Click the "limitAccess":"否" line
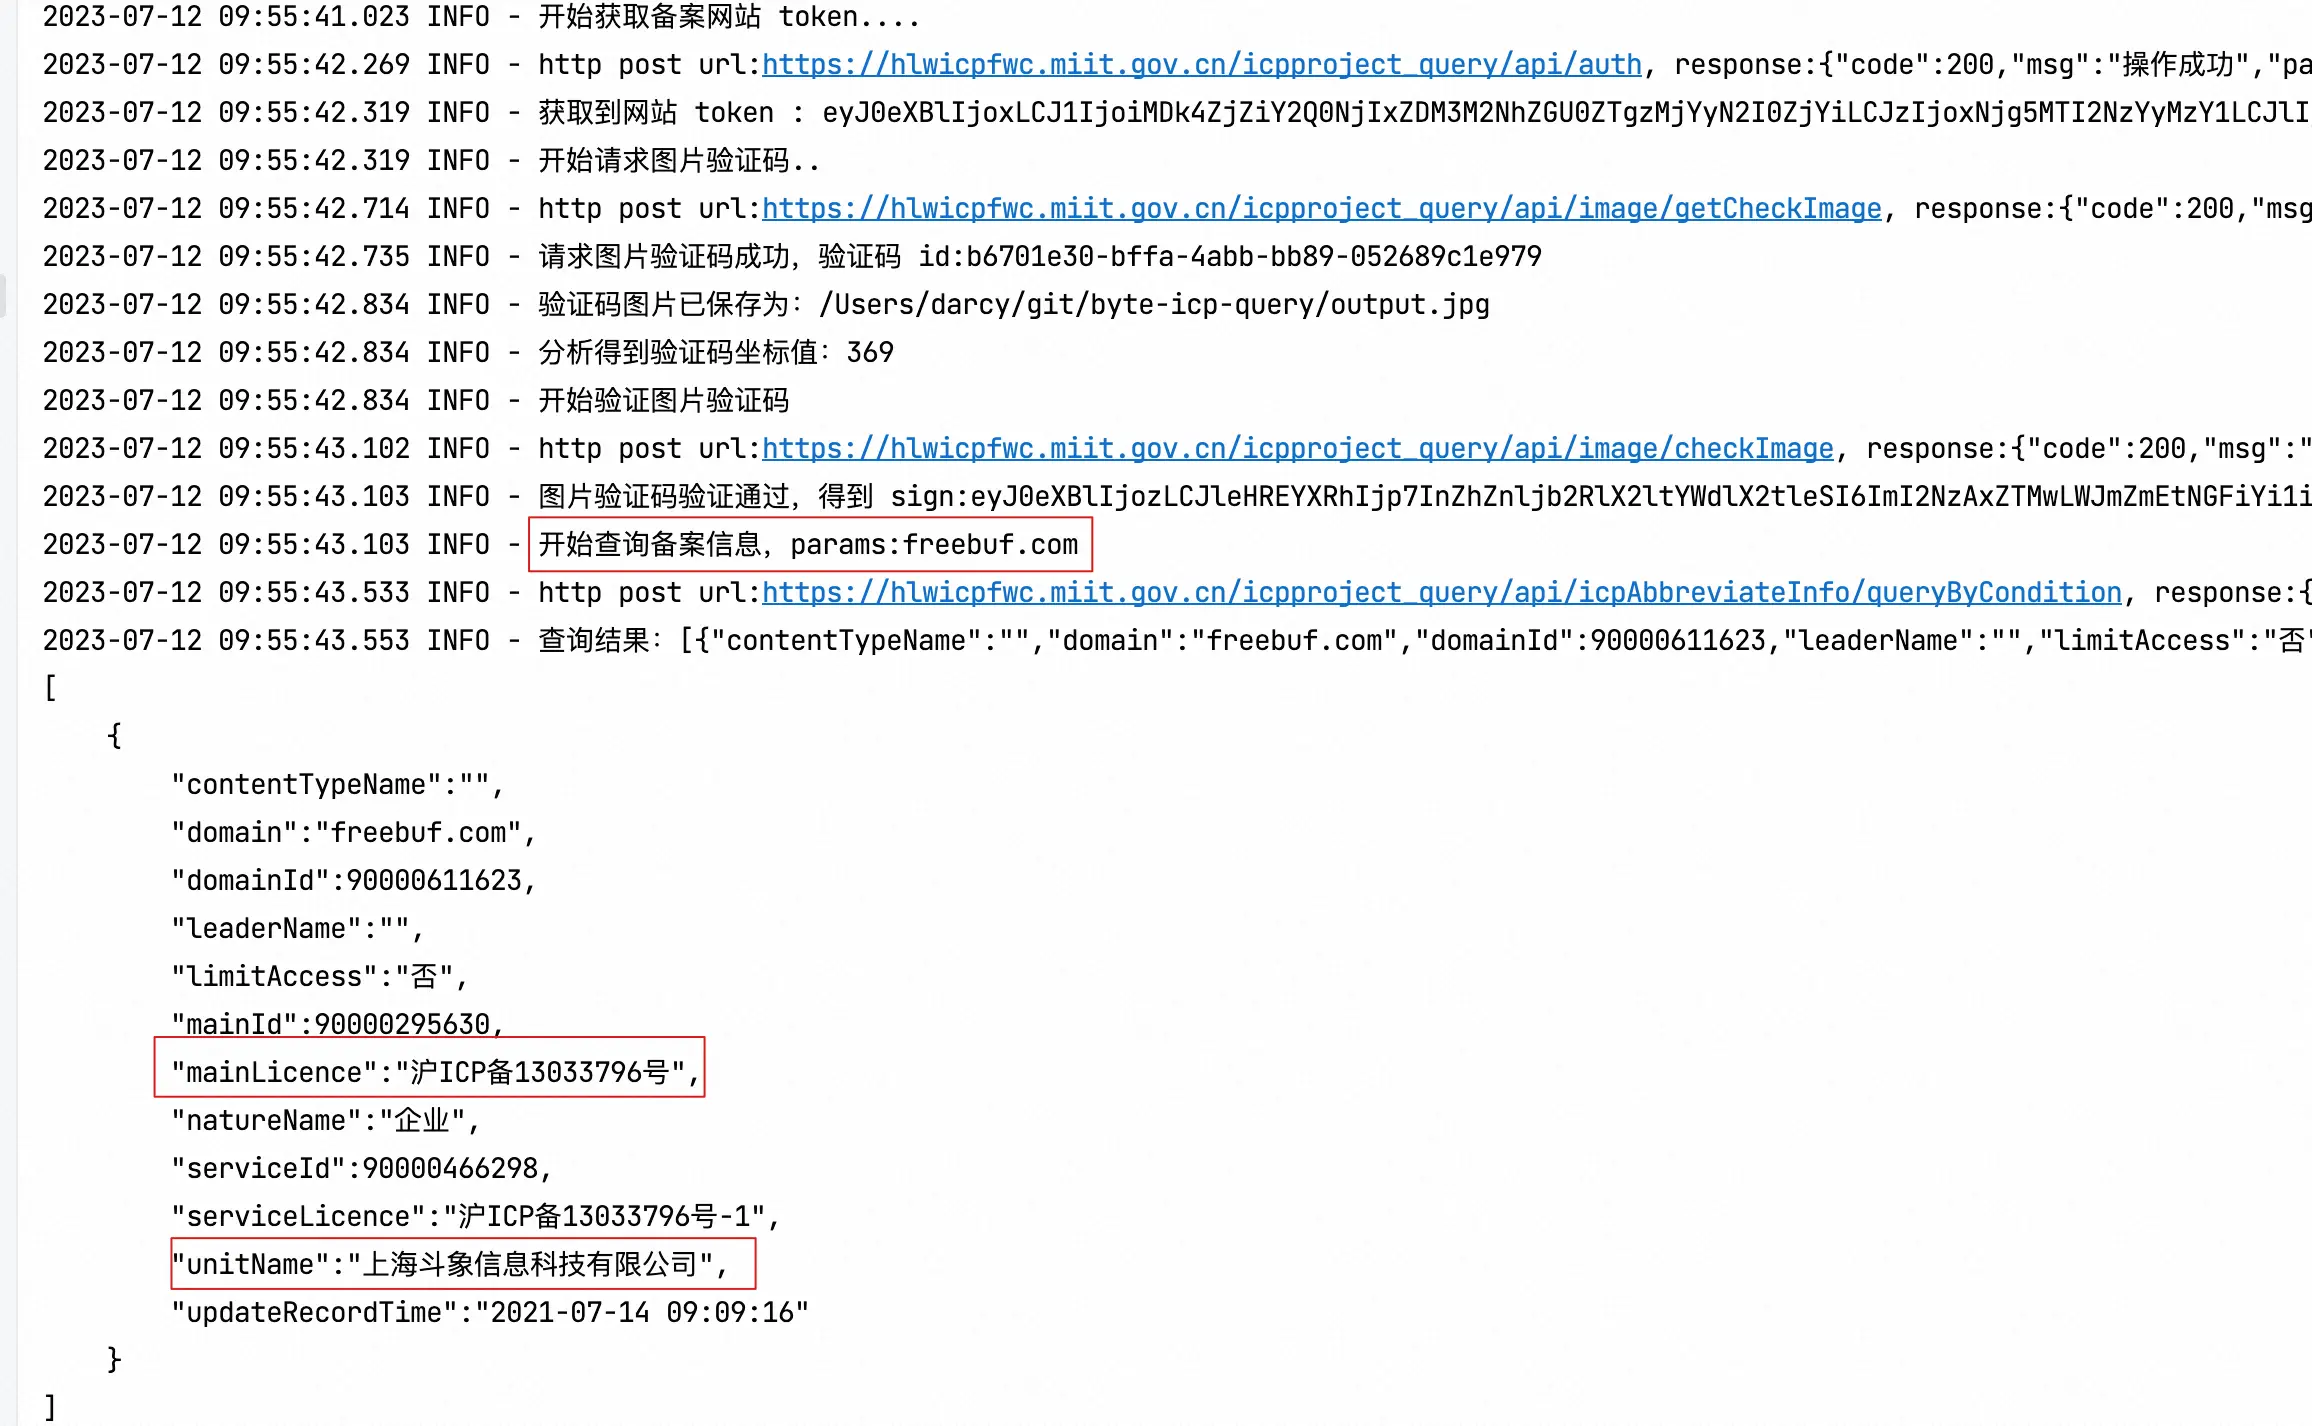Viewport: 2312px width, 1426px height. [319, 977]
